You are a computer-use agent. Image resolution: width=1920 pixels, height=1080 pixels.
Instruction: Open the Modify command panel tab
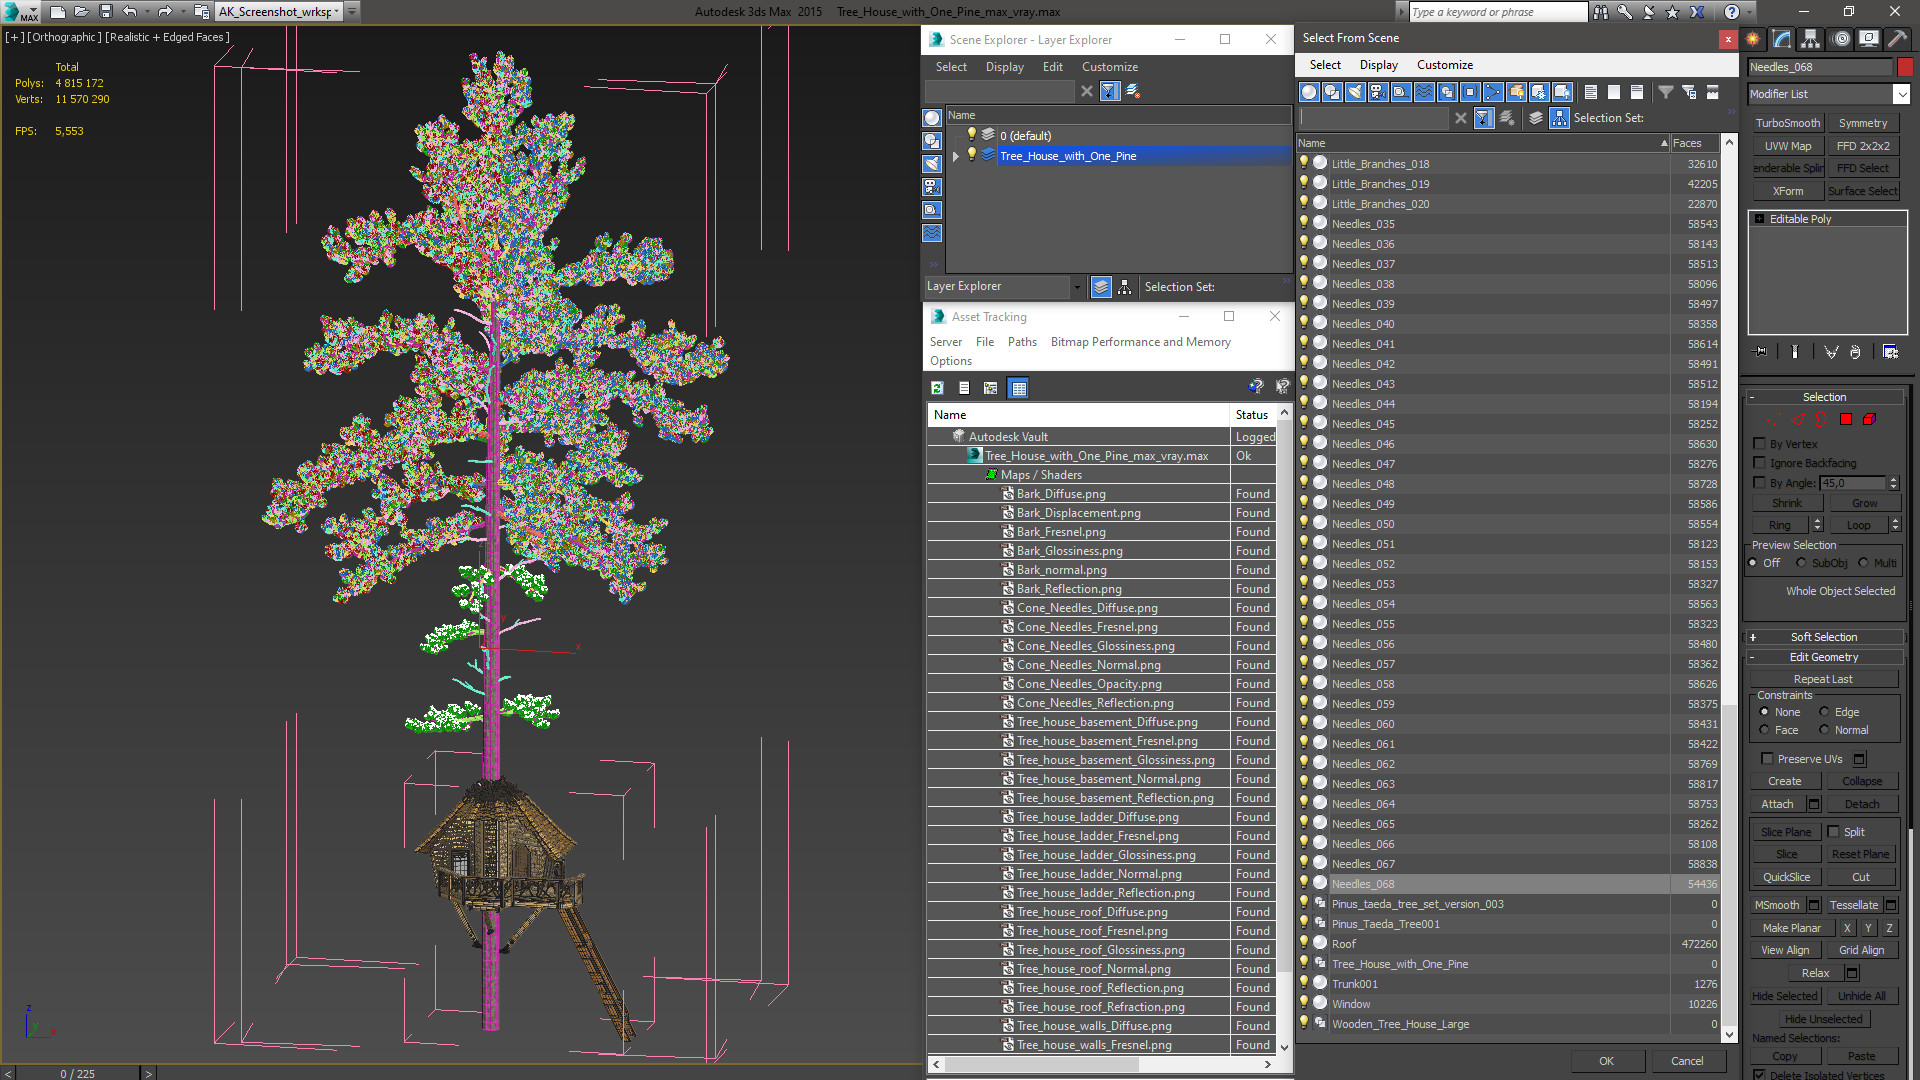point(1782,39)
